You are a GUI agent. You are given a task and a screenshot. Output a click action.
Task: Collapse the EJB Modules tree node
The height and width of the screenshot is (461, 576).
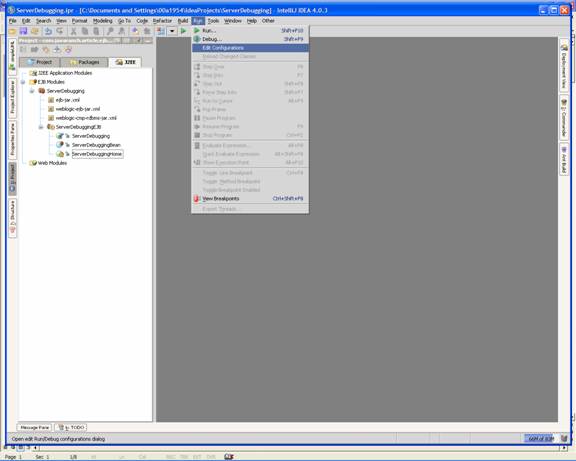coord(23,82)
